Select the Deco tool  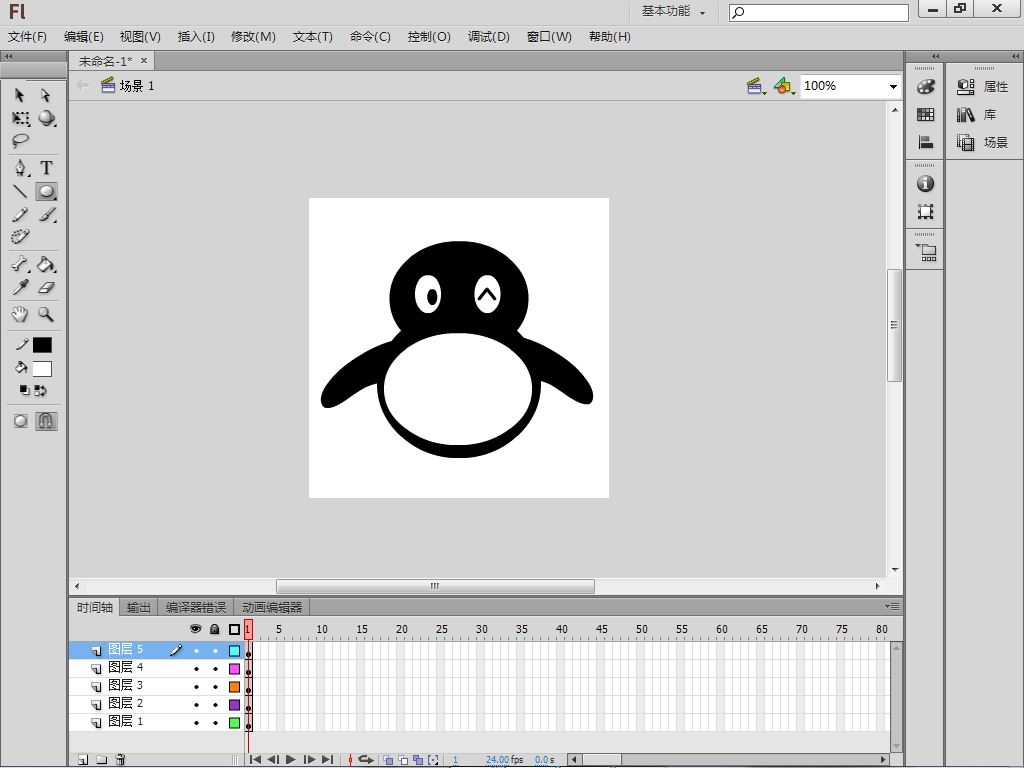click(20, 236)
